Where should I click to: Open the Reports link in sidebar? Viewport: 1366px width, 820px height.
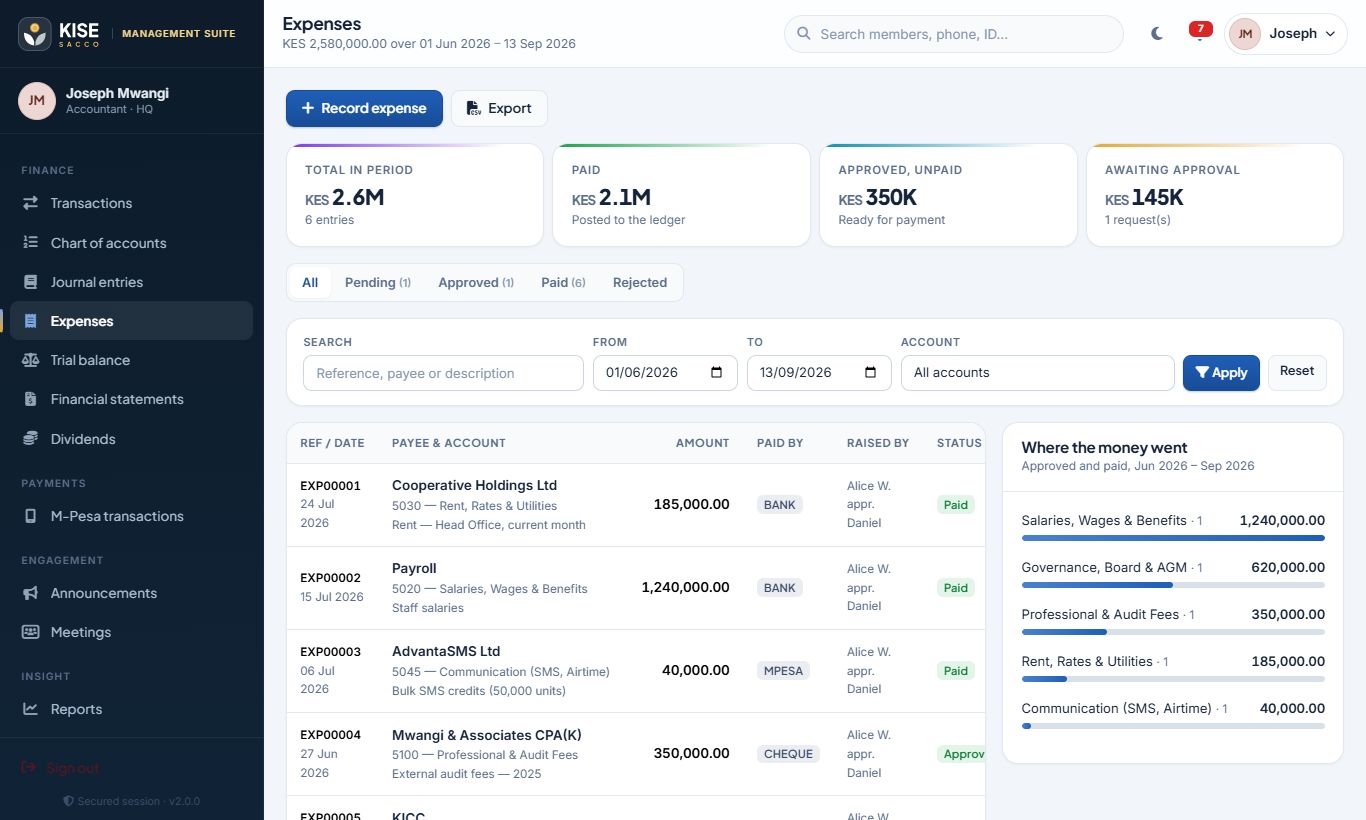[x=131, y=709]
